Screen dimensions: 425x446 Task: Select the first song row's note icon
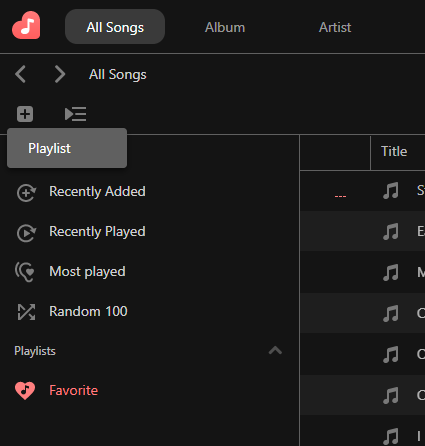(x=391, y=191)
